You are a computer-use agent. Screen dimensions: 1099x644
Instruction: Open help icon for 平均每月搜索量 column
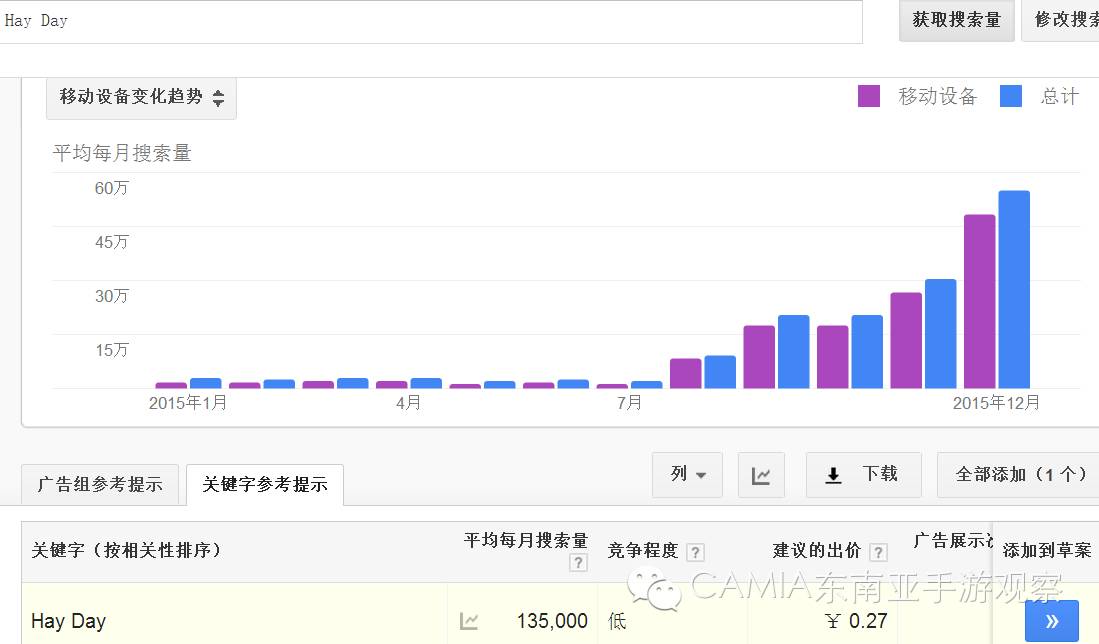[578, 562]
